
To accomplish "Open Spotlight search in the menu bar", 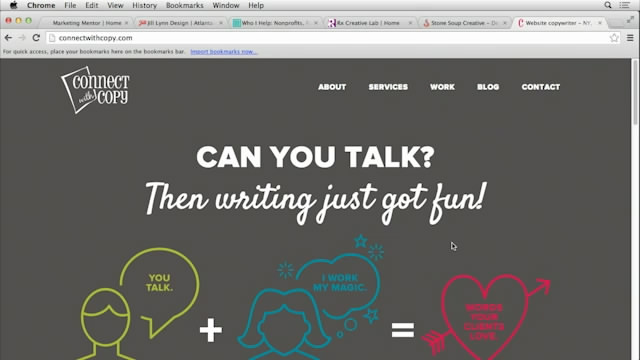I will [608, 5].
